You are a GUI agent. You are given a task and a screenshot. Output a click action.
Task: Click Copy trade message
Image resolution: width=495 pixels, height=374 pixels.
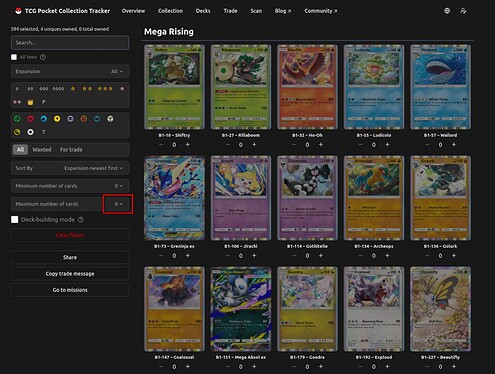coord(70,274)
